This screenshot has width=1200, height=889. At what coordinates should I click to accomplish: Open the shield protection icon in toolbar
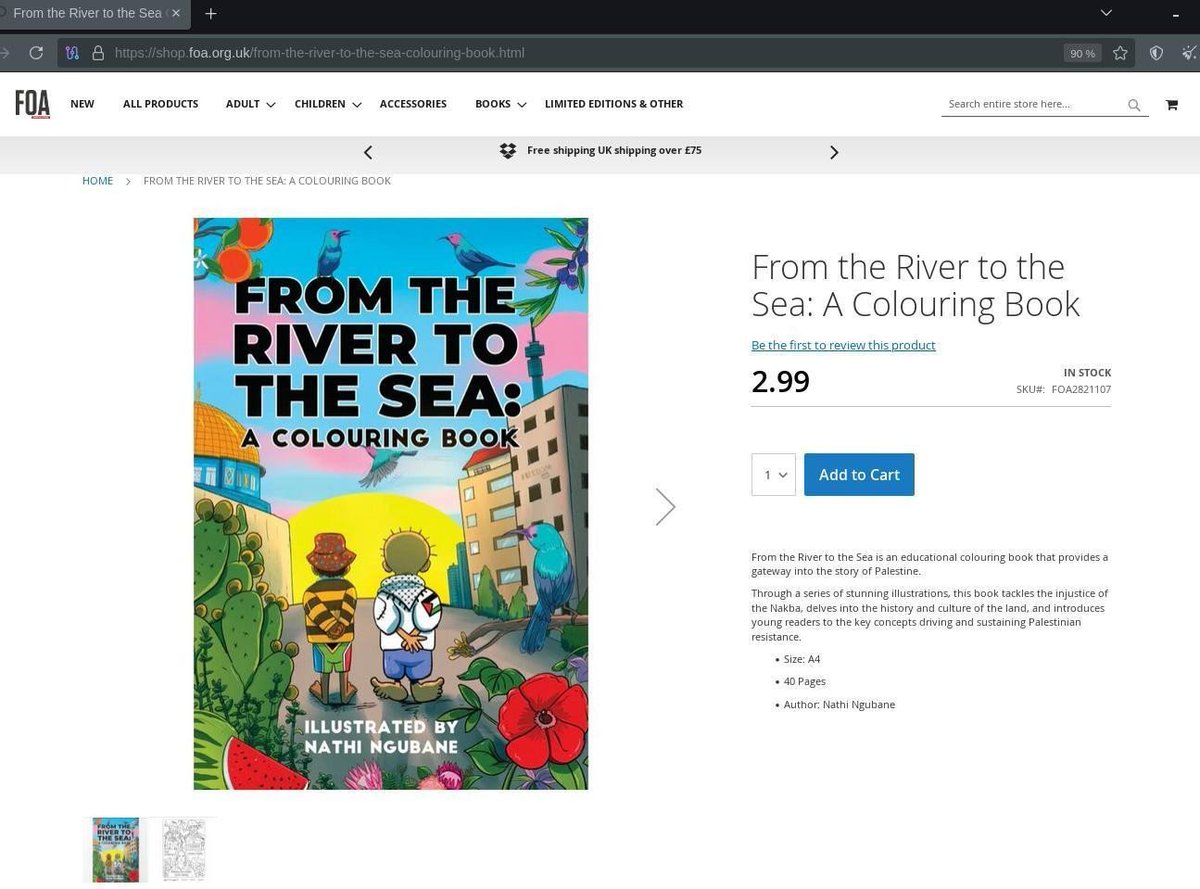pos(1156,53)
